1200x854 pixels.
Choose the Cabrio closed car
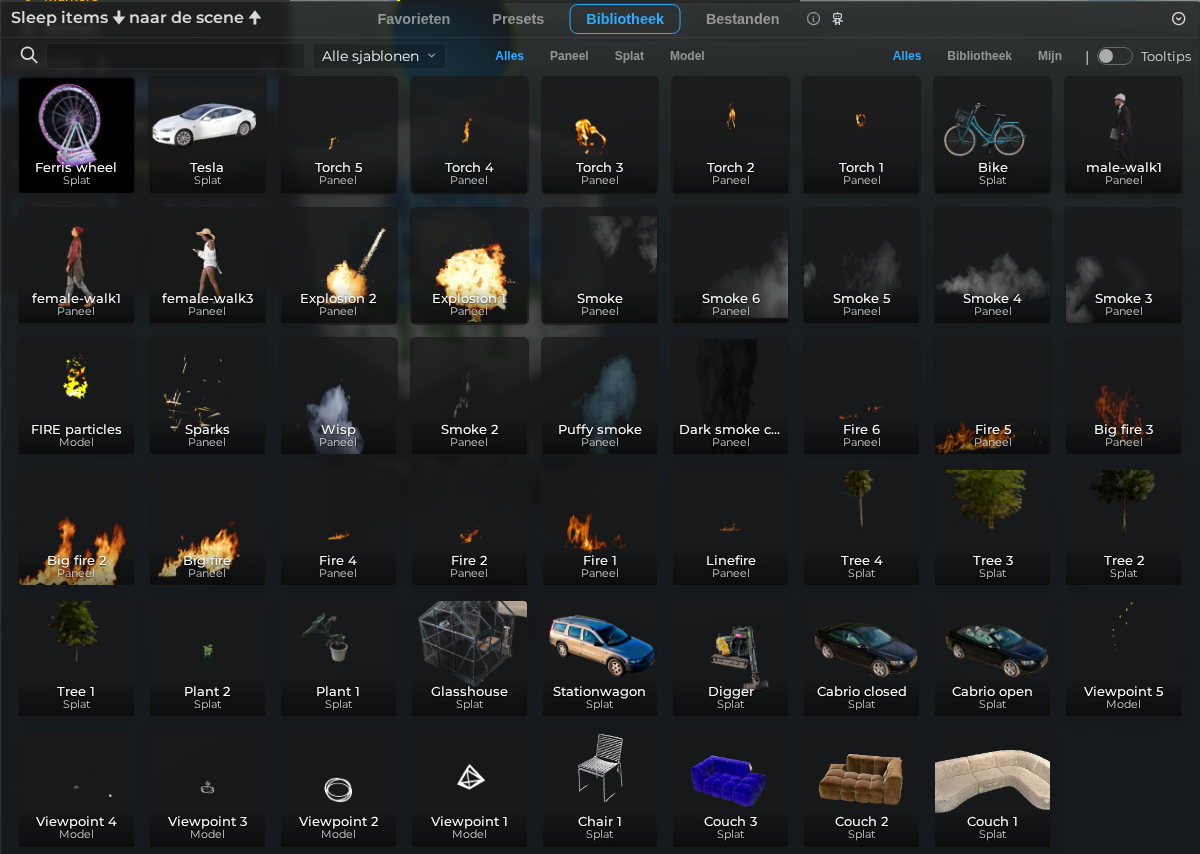pyautogui.click(x=861, y=659)
